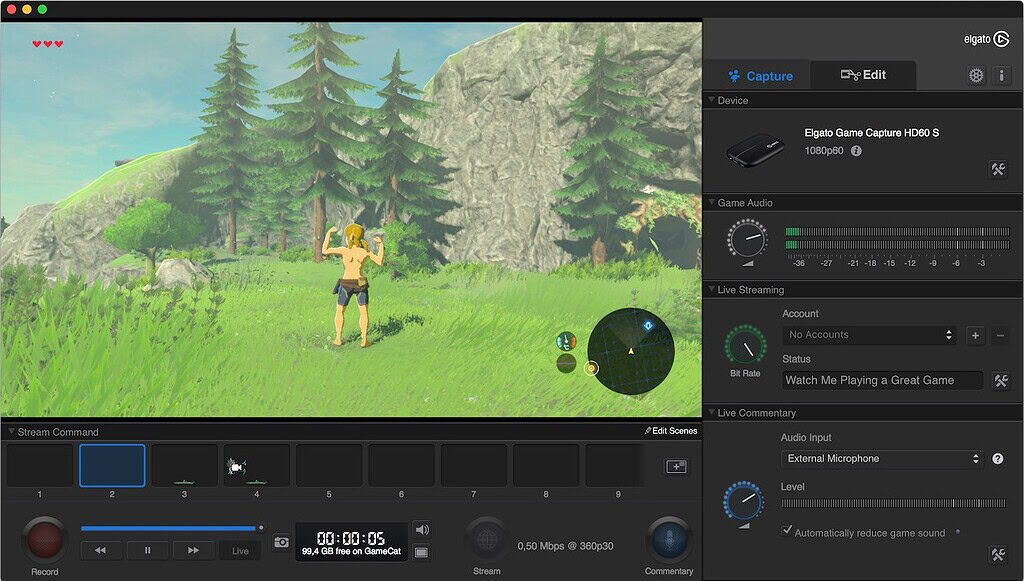The width and height of the screenshot is (1024, 581).
Task: Click help icon beside External Microphone
Action: 997,459
